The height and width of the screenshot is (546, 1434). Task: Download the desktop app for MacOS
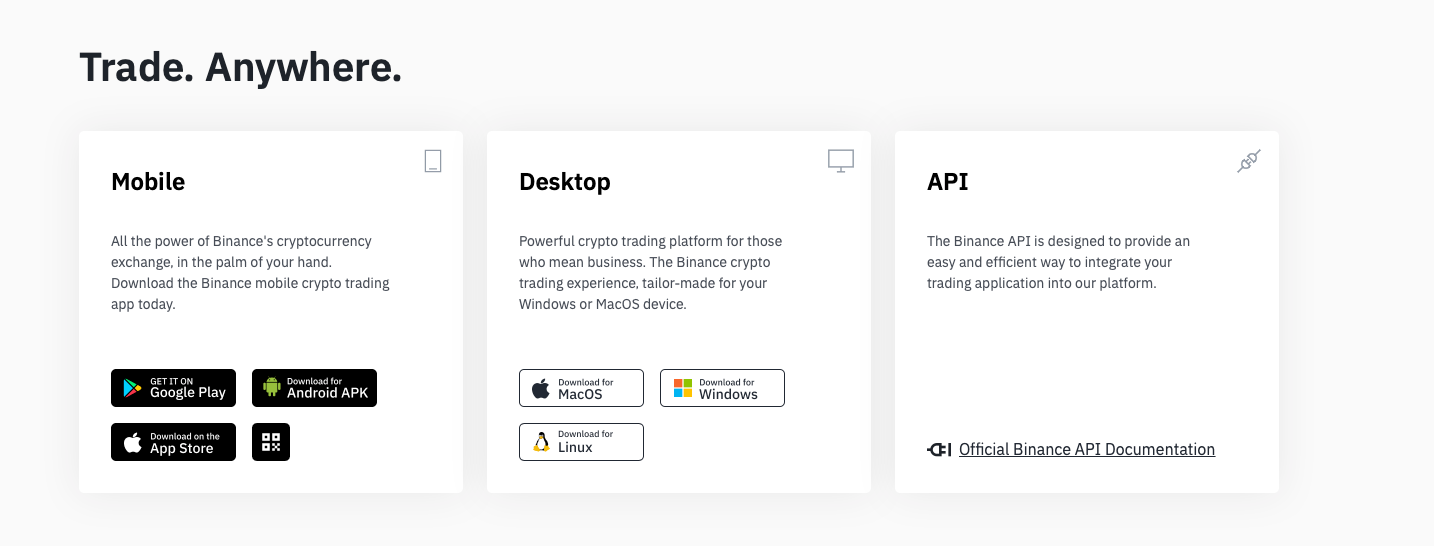coord(581,388)
